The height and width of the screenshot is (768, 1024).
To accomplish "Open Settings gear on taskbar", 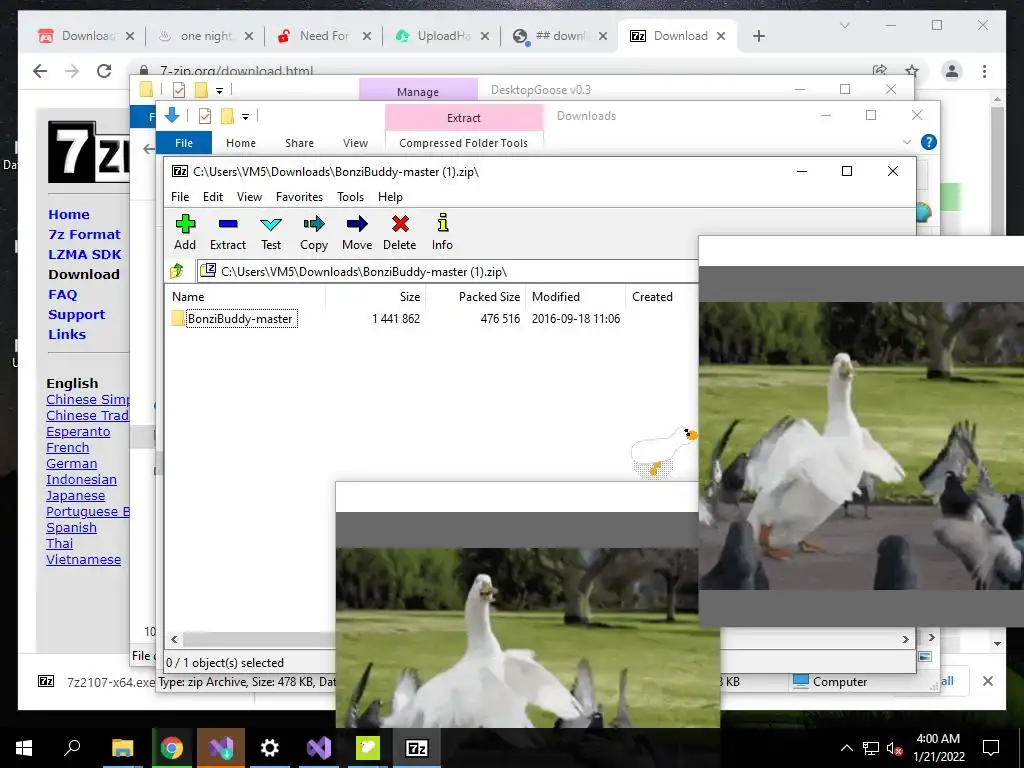I will (x=269, y=748).
